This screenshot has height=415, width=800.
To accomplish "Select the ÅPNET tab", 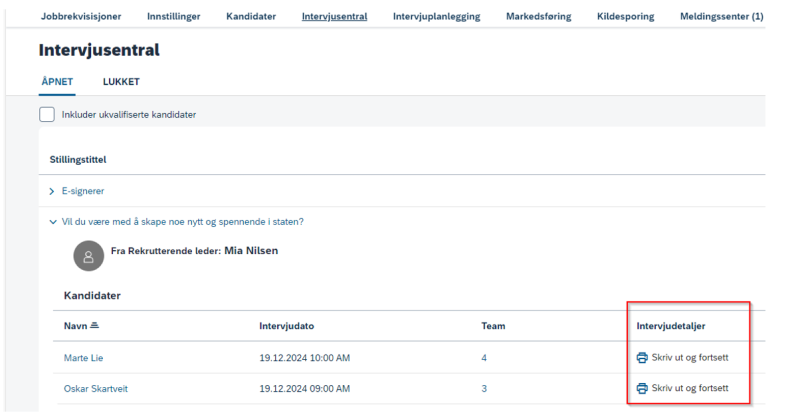I will point(57,82).
